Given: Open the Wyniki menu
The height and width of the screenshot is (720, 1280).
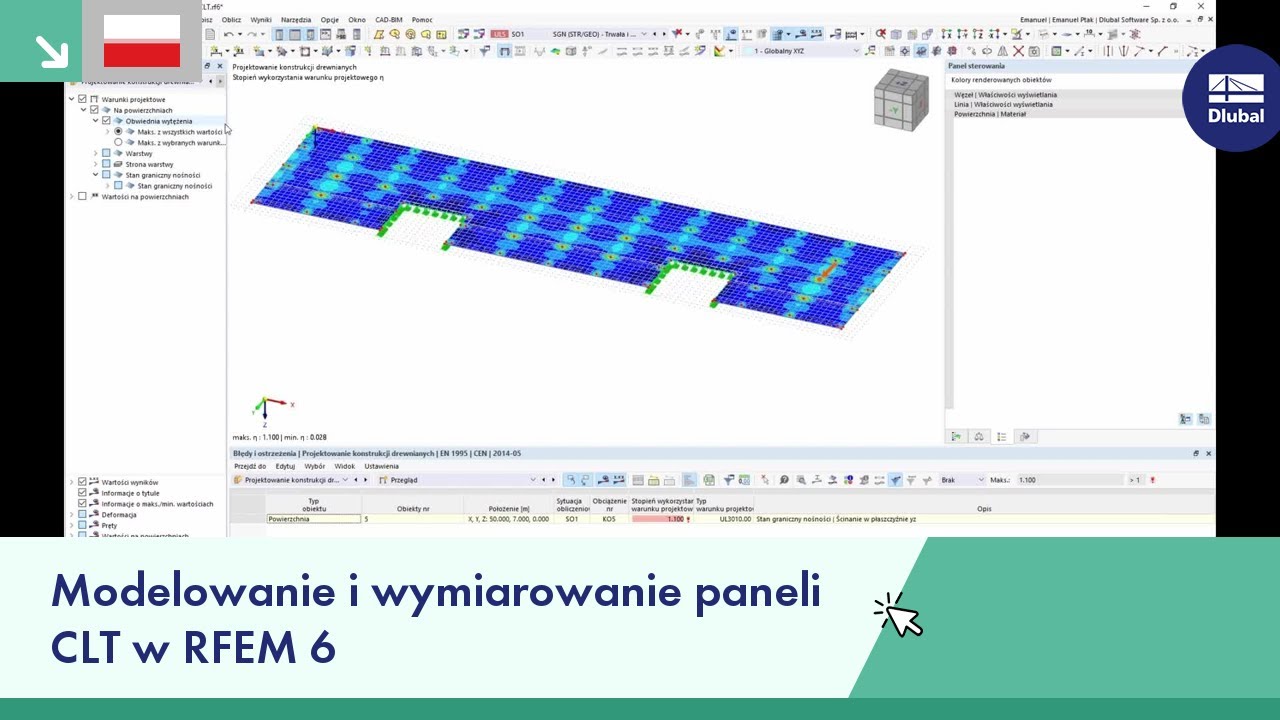Looking at the screenshot, I should pos(261,19).
